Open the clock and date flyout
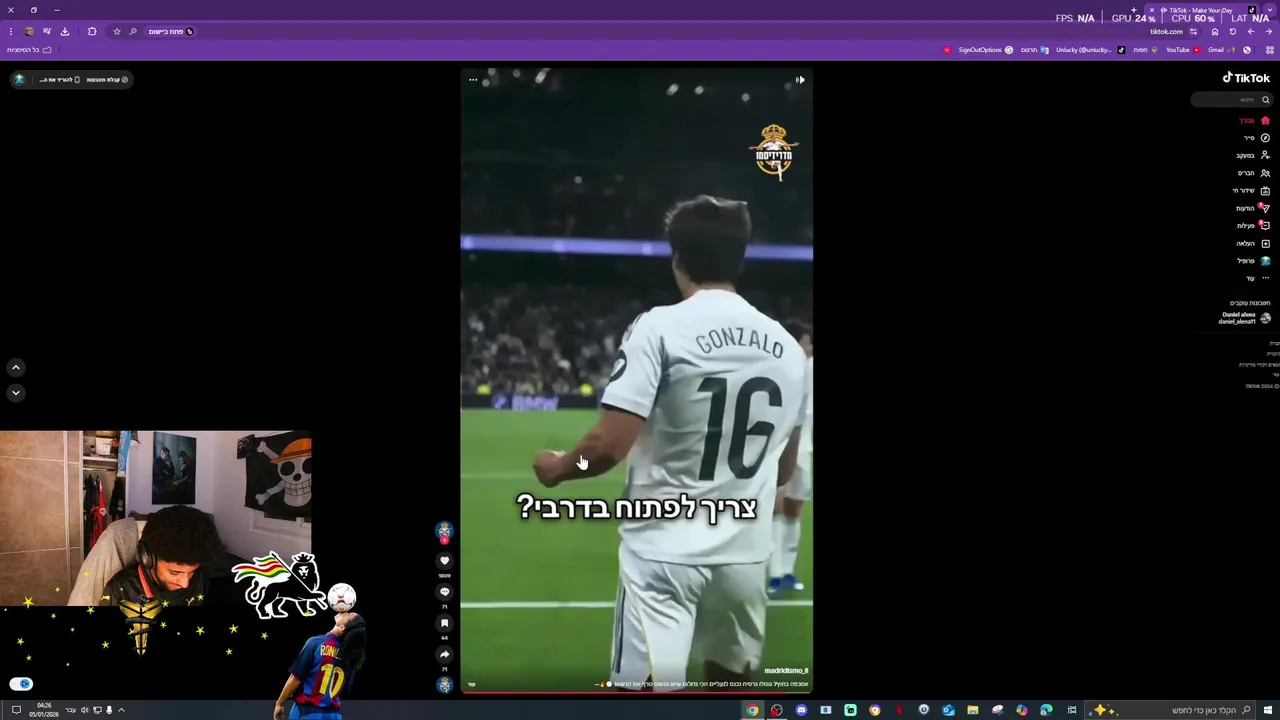 (45, 710)
